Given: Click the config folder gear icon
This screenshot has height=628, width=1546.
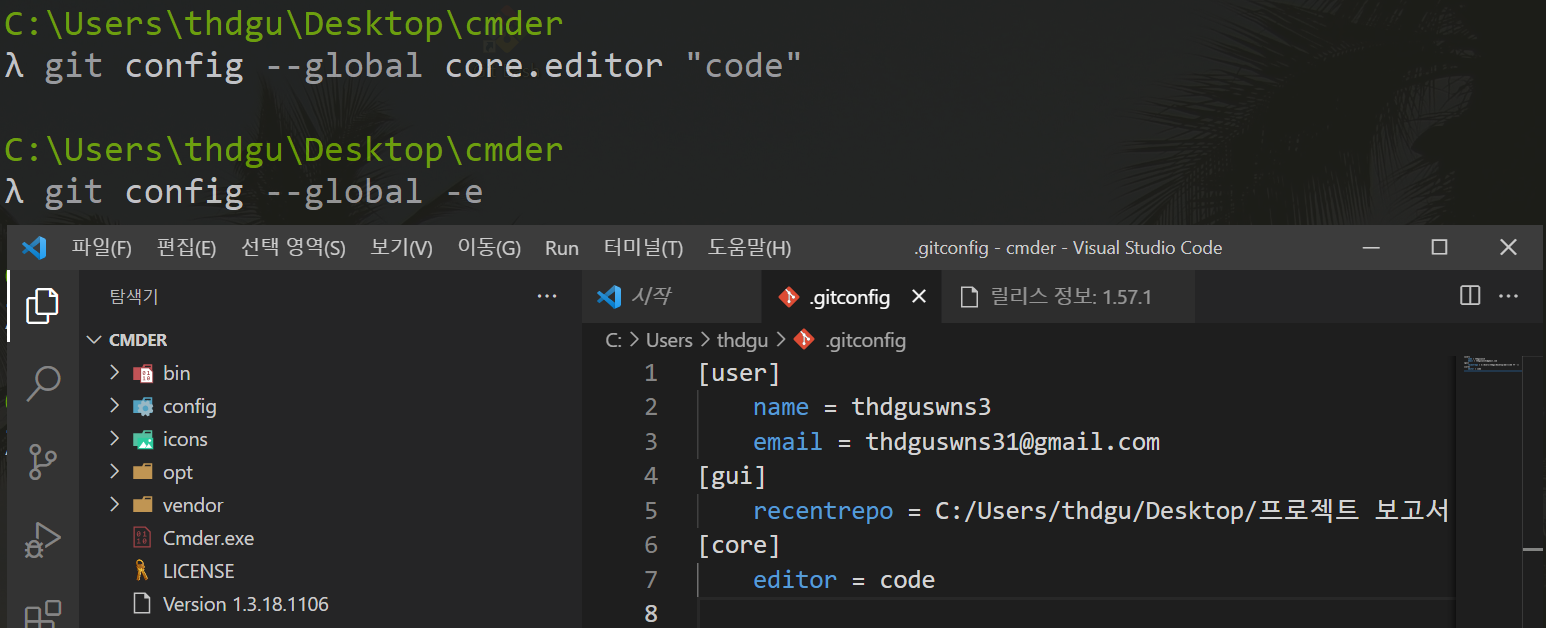Looking at the screenshot, I should point(143,406).
